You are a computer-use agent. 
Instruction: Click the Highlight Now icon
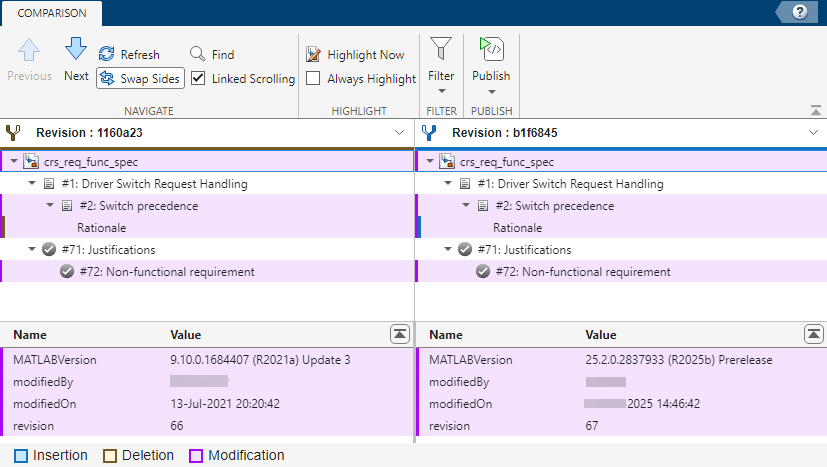click(x=314, y=55)
